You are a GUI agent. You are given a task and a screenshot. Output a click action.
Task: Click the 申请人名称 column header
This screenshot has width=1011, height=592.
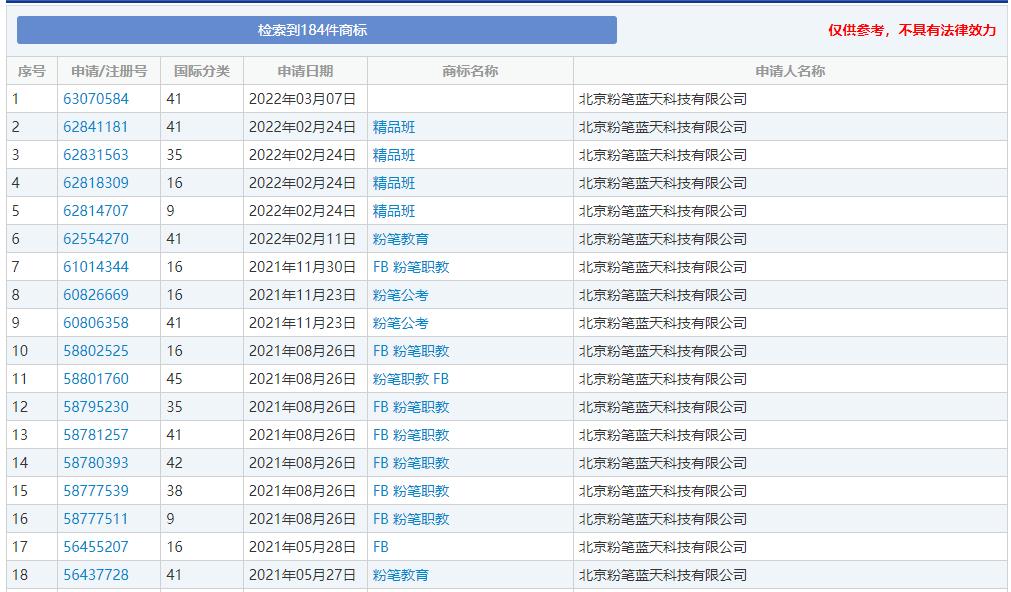pos(790,71)
